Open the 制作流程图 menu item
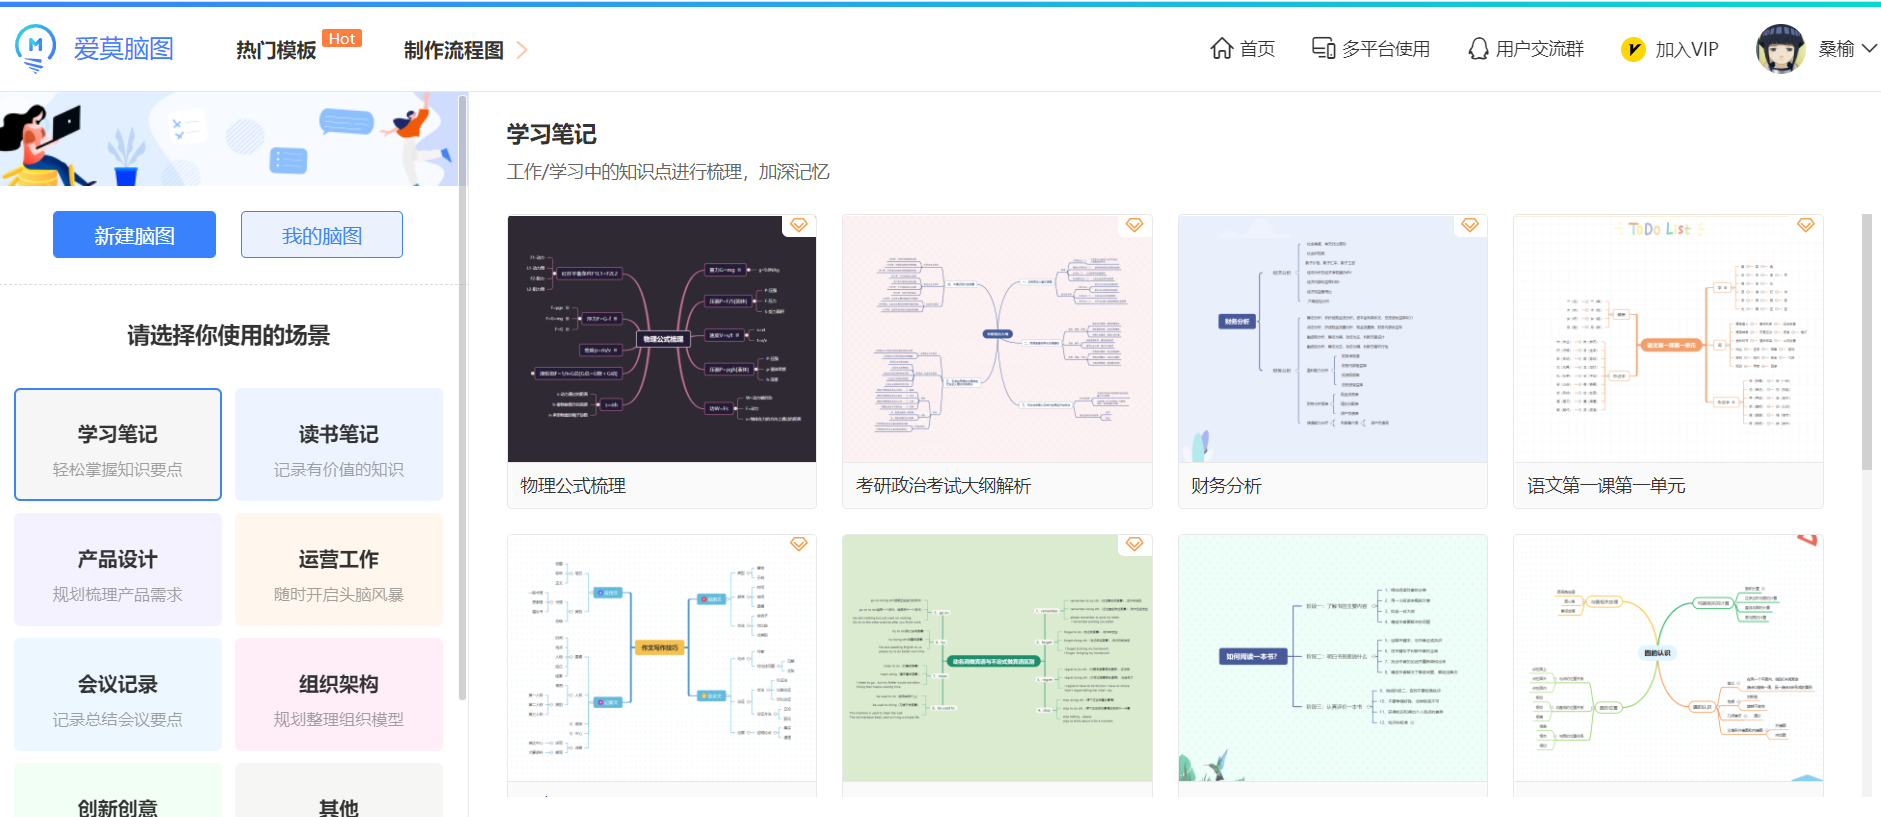Viewport: 1881px width, 817px height. point(454,50)
